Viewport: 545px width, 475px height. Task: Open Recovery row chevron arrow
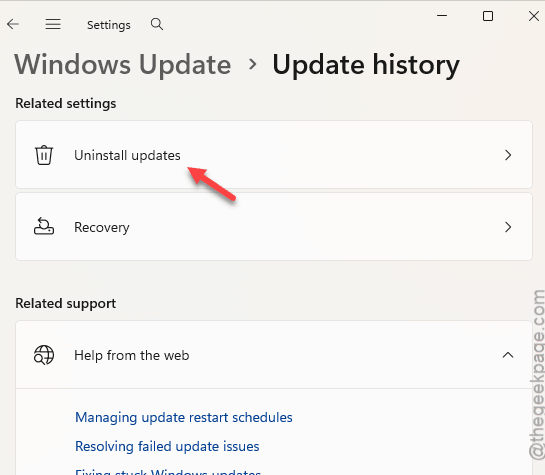508,227
